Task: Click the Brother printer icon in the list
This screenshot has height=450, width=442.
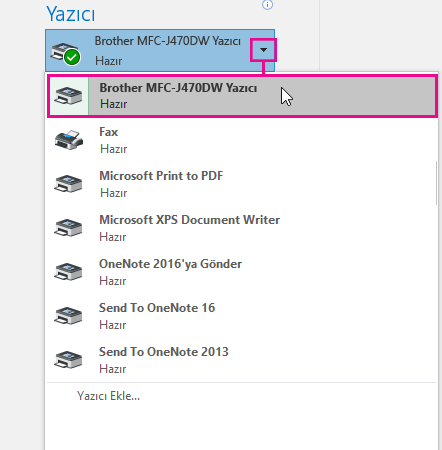Action: coord(68,96)
